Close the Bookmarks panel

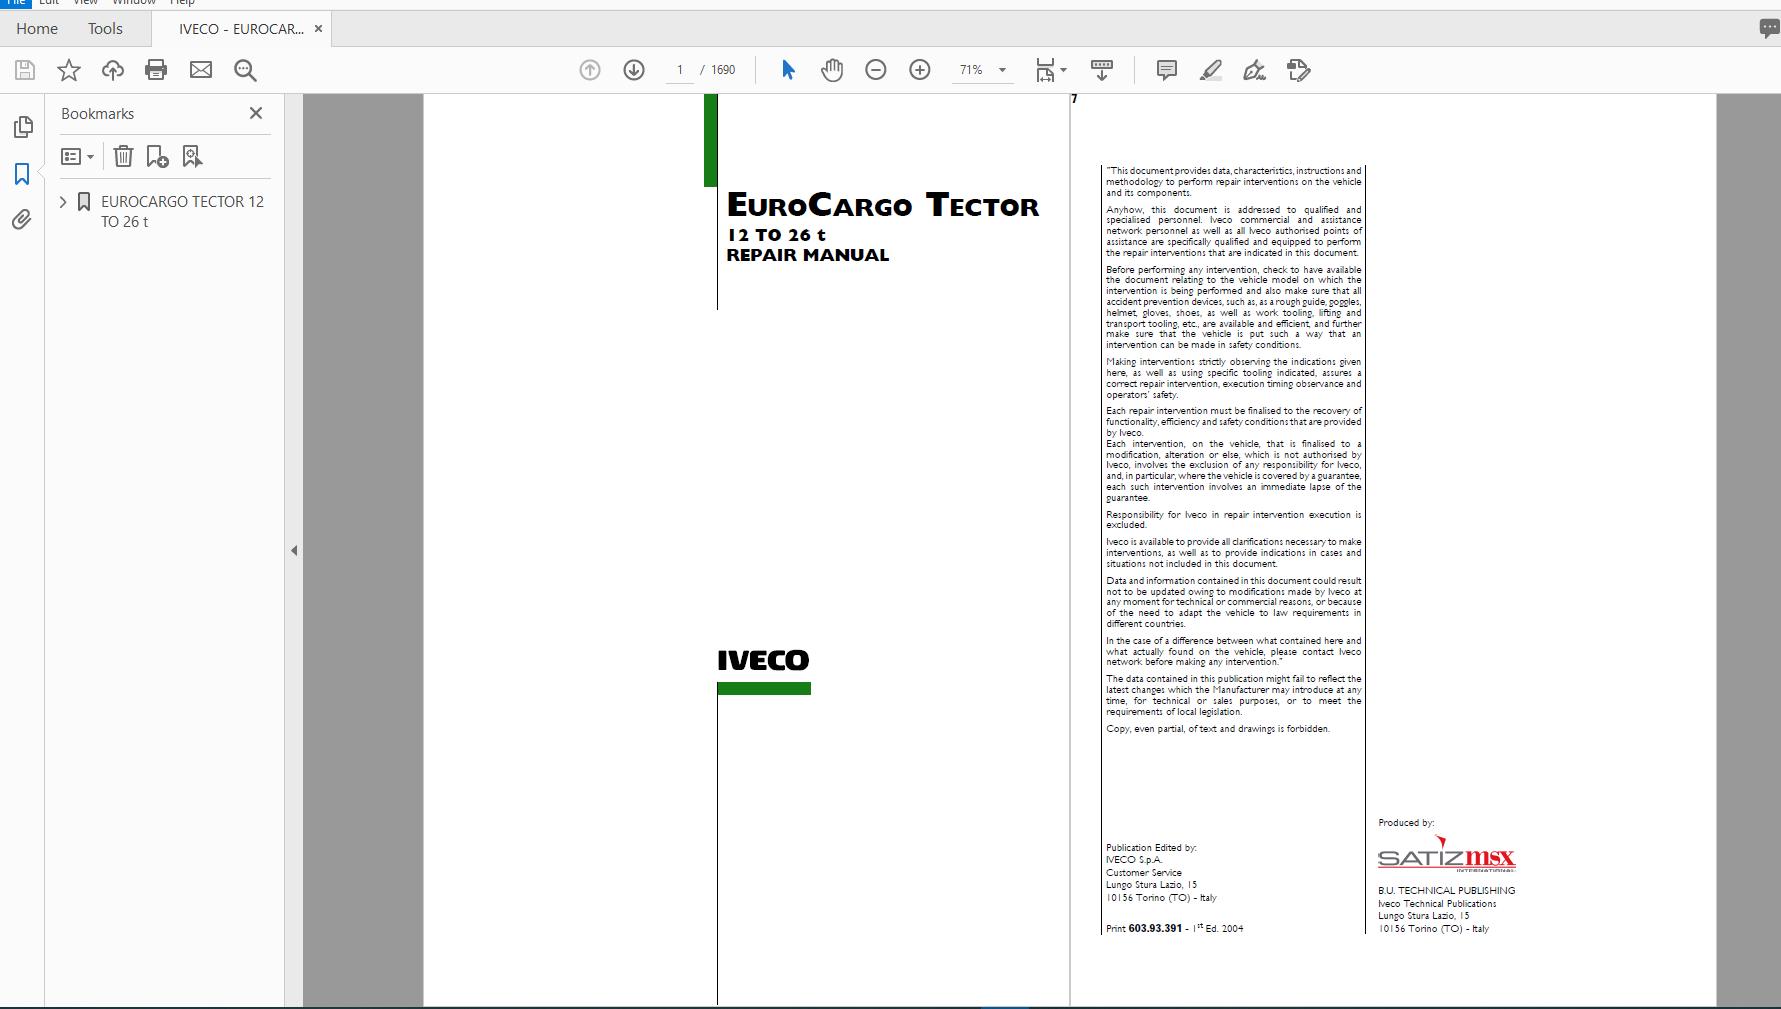[x=255, y=113]
